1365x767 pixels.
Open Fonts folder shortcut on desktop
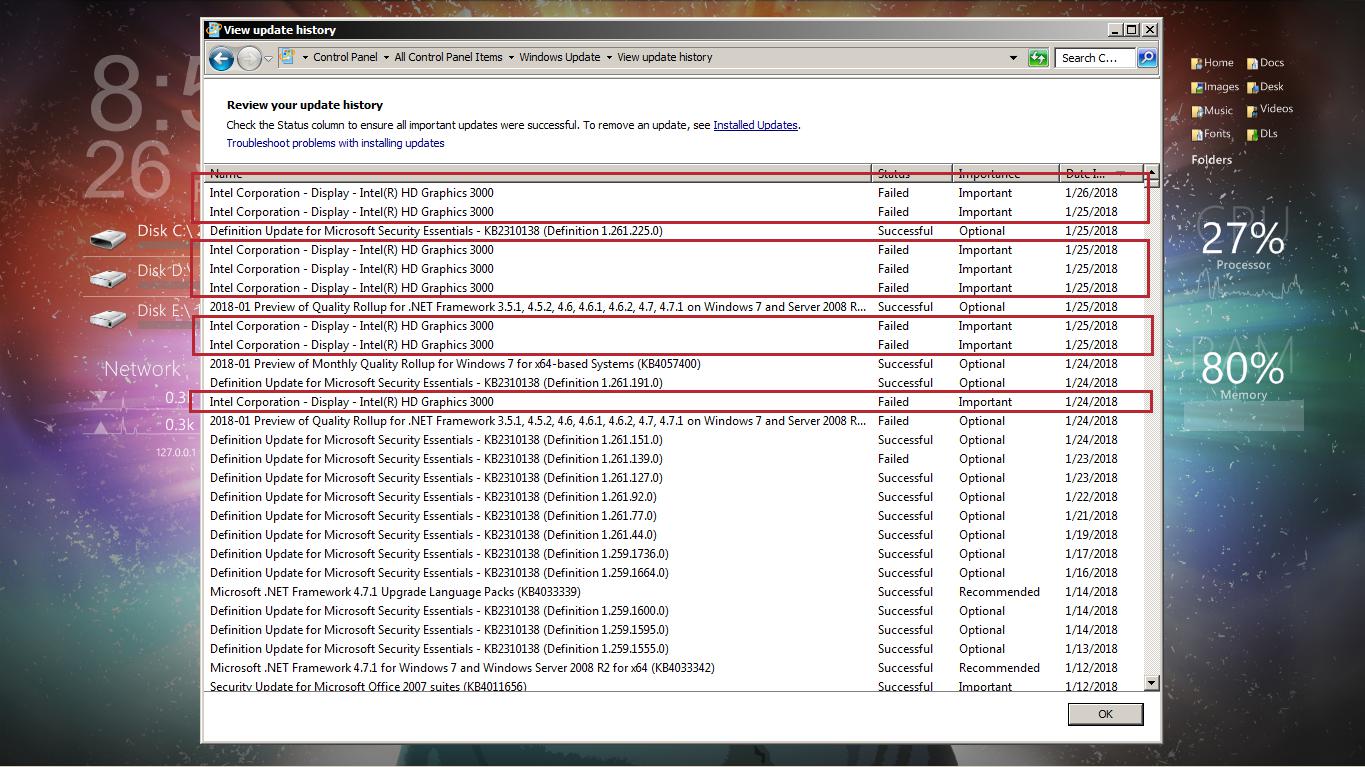coord(1211,134)
